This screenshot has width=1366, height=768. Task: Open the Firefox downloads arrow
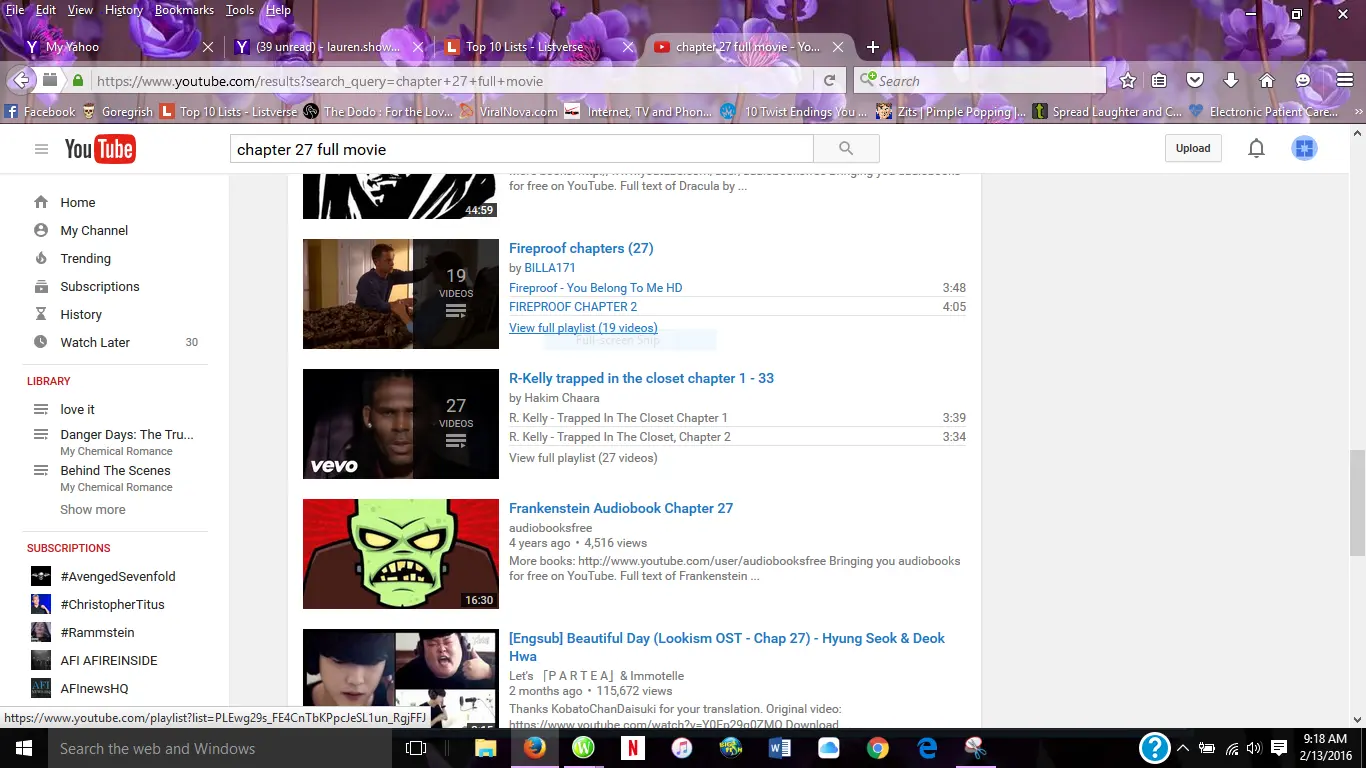(x=1231, y=81)
